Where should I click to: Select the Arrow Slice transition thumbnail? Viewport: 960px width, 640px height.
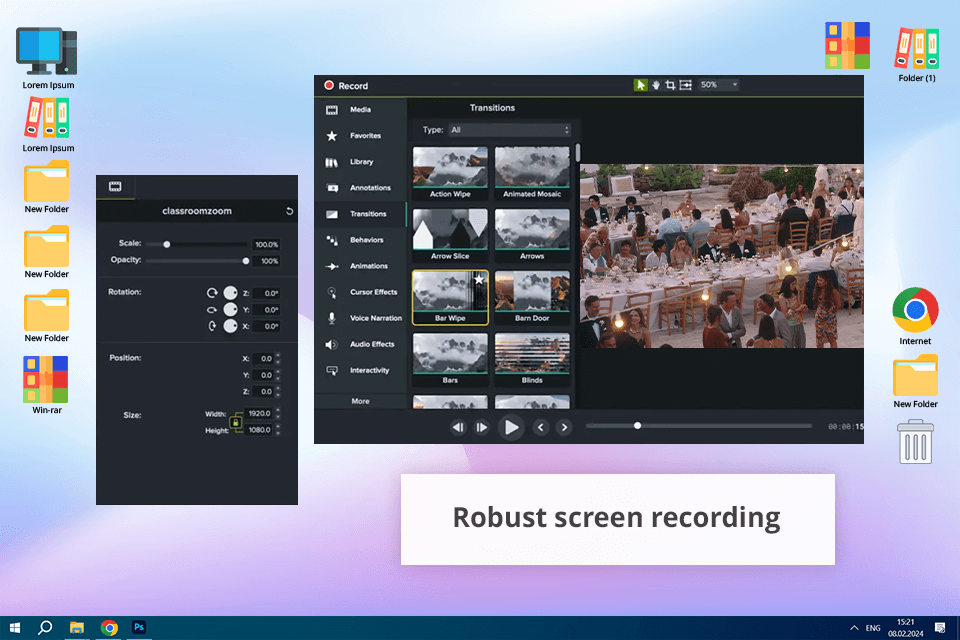(450, 235)
